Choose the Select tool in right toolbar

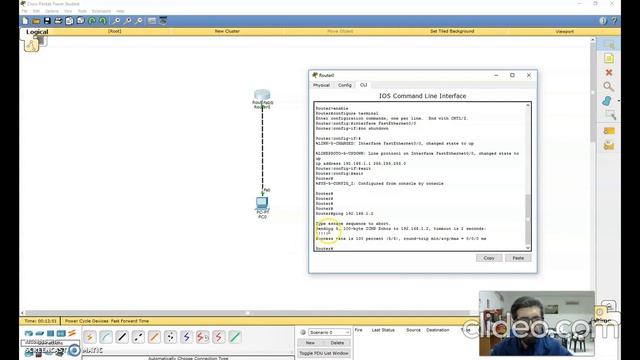click(609, 44)
